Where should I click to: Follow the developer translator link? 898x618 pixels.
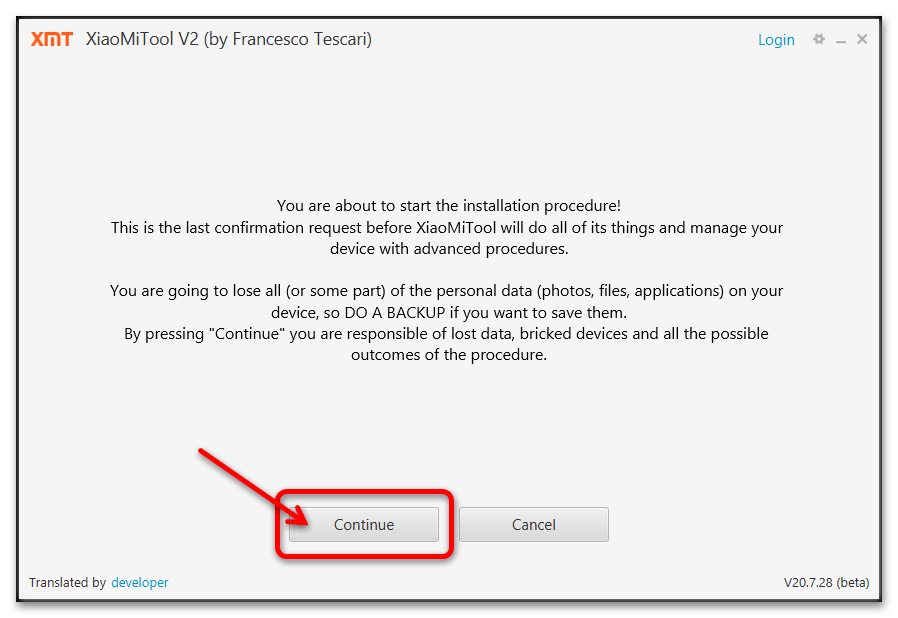140,582
